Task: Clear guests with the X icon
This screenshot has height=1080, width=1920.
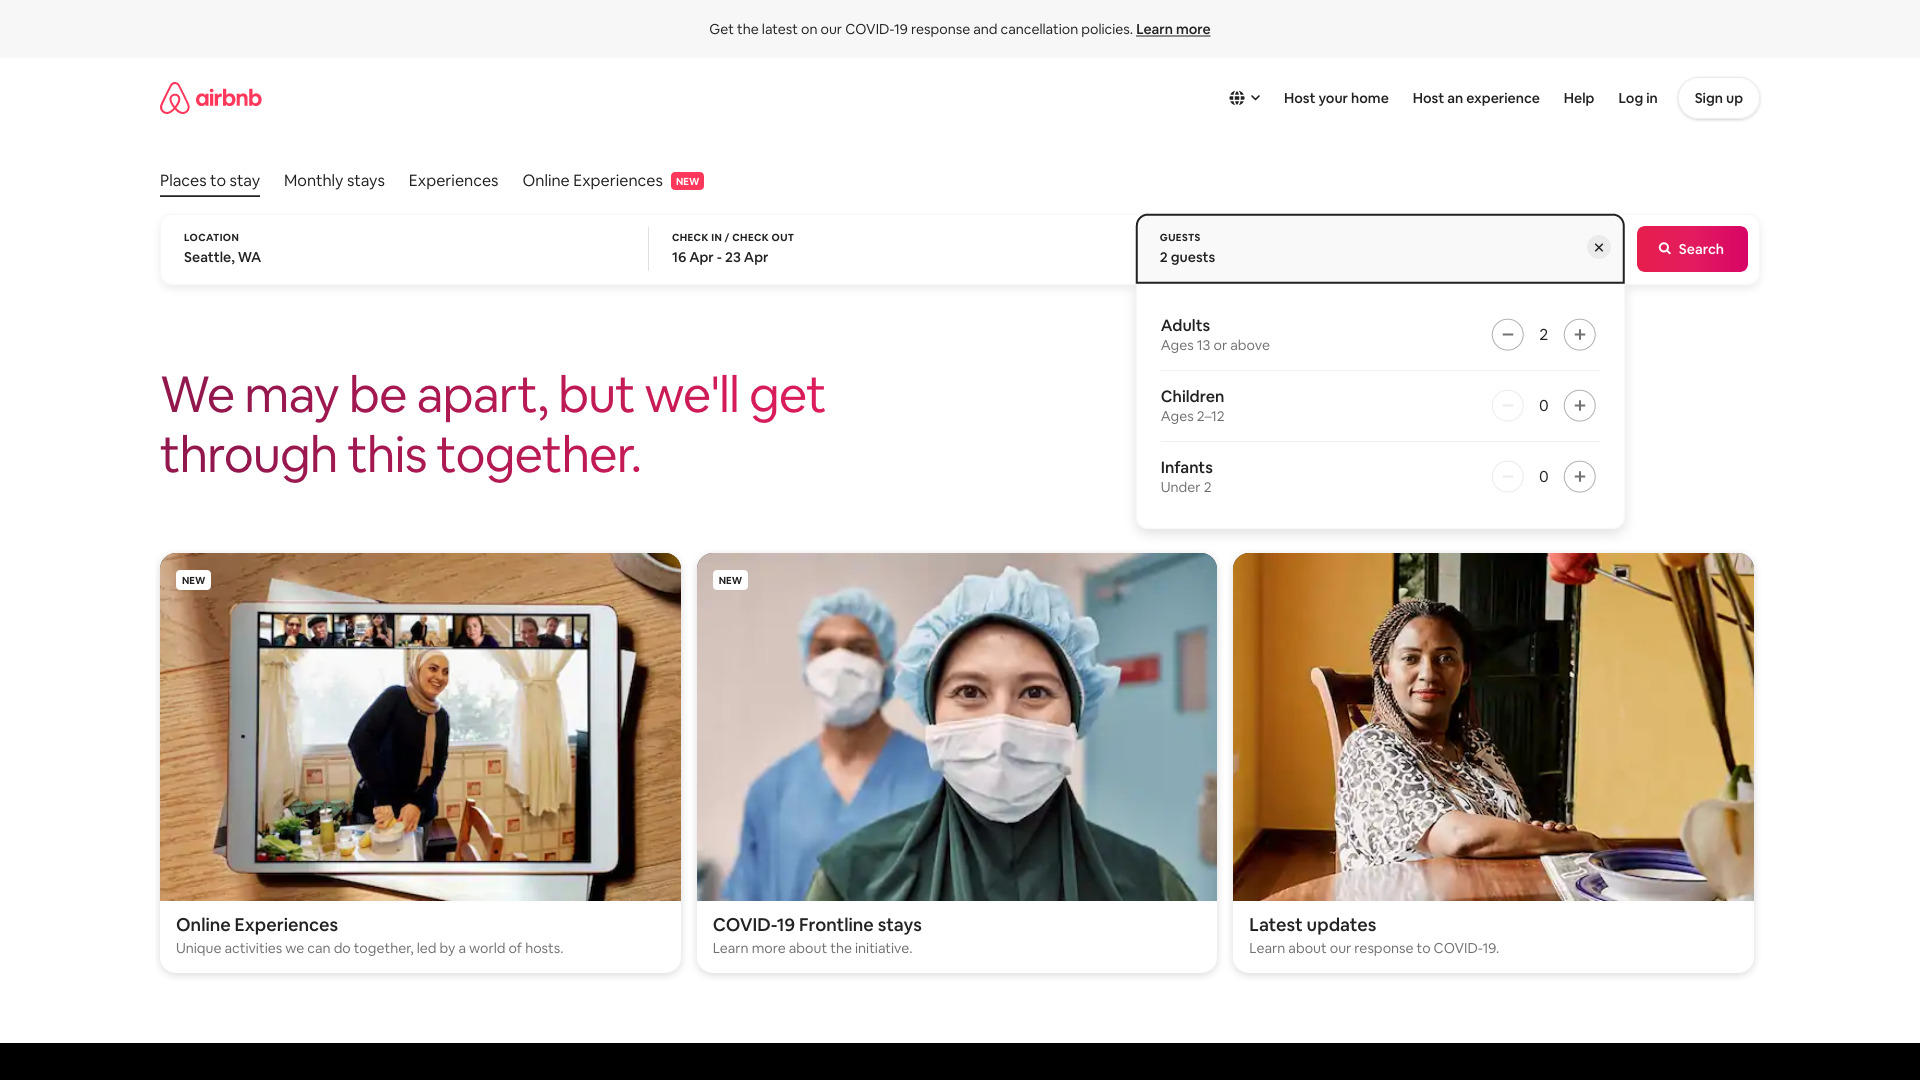Action: (1598, 248)
